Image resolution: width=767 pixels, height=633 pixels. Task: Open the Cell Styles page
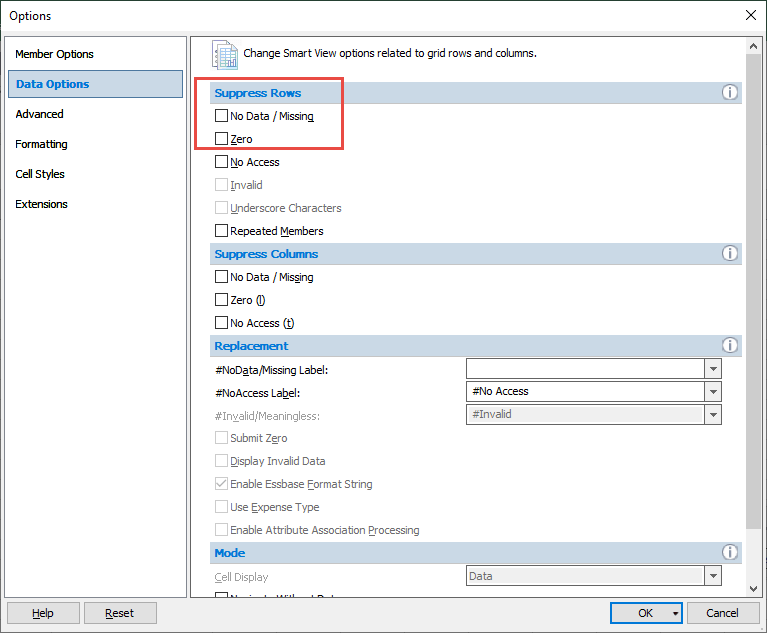(40, 174)
